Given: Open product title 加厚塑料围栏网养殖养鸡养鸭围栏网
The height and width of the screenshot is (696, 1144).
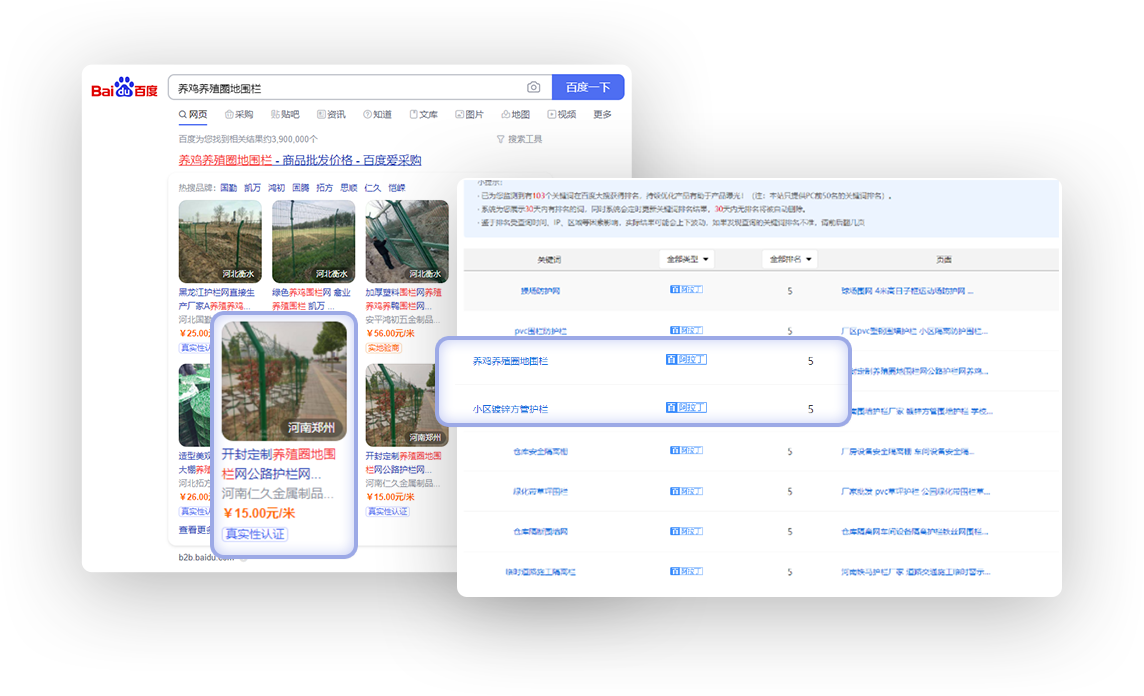Looking at the screenshot, I should click(403, 299).
